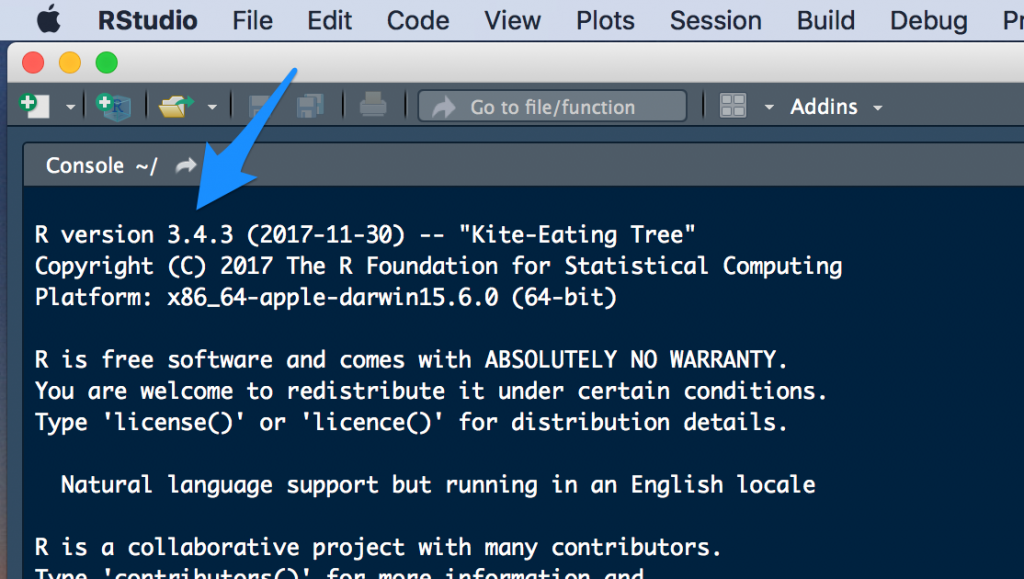Click the Print icon
This screenshot has width=1024, height=579.
point(373,105)
